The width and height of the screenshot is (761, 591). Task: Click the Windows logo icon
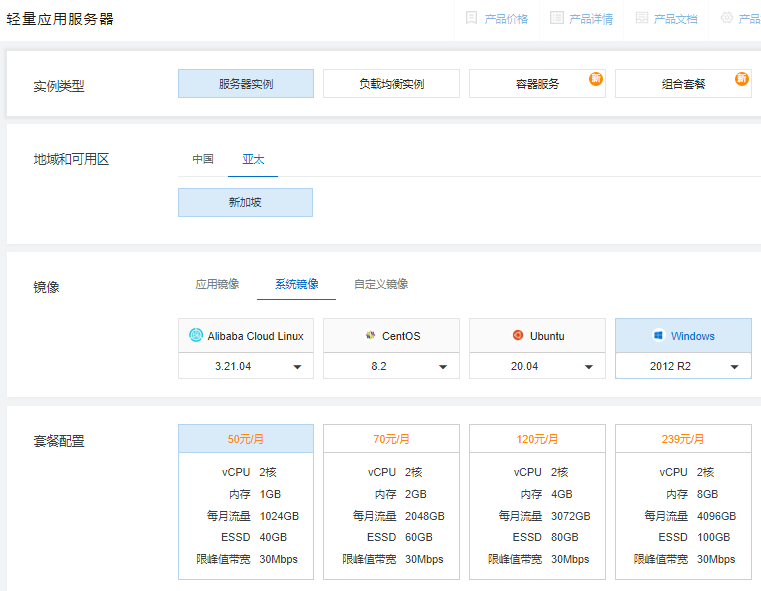[x=659, y=335]
